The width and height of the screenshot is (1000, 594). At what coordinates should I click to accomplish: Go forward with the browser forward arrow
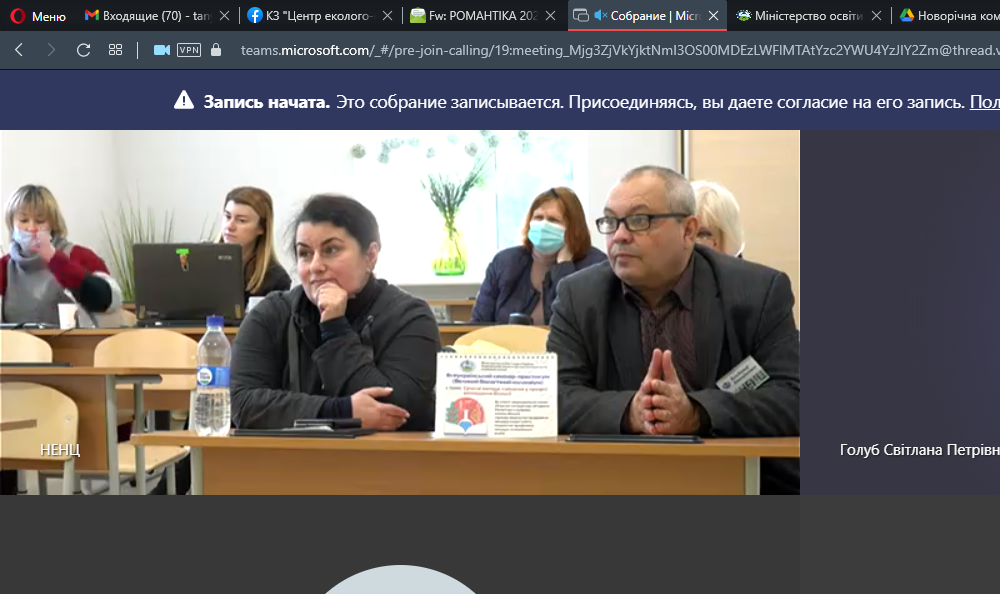tap(51, 50)
